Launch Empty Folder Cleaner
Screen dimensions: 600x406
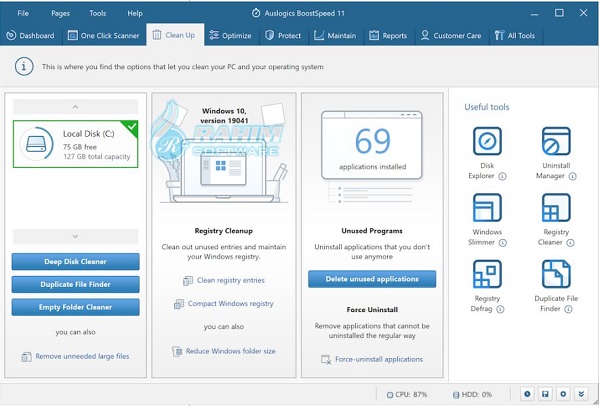[x=75, y=307]
